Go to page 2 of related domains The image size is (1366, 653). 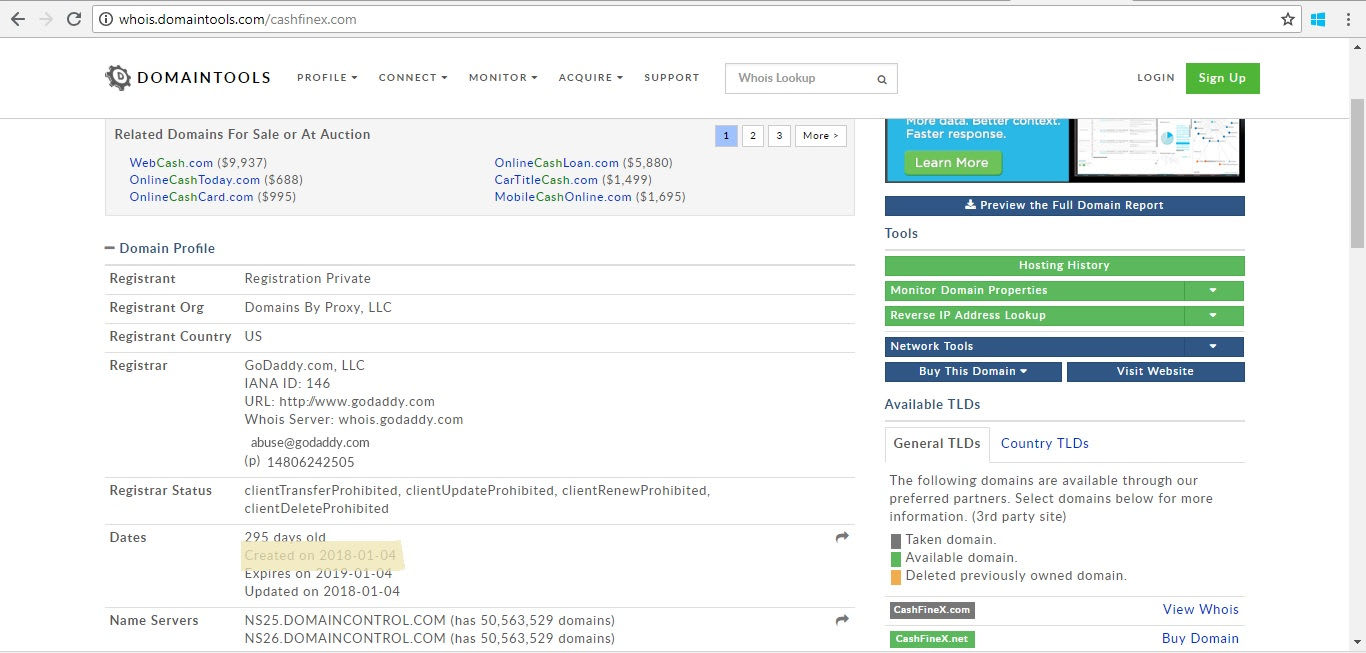click(x=753, y=136)
